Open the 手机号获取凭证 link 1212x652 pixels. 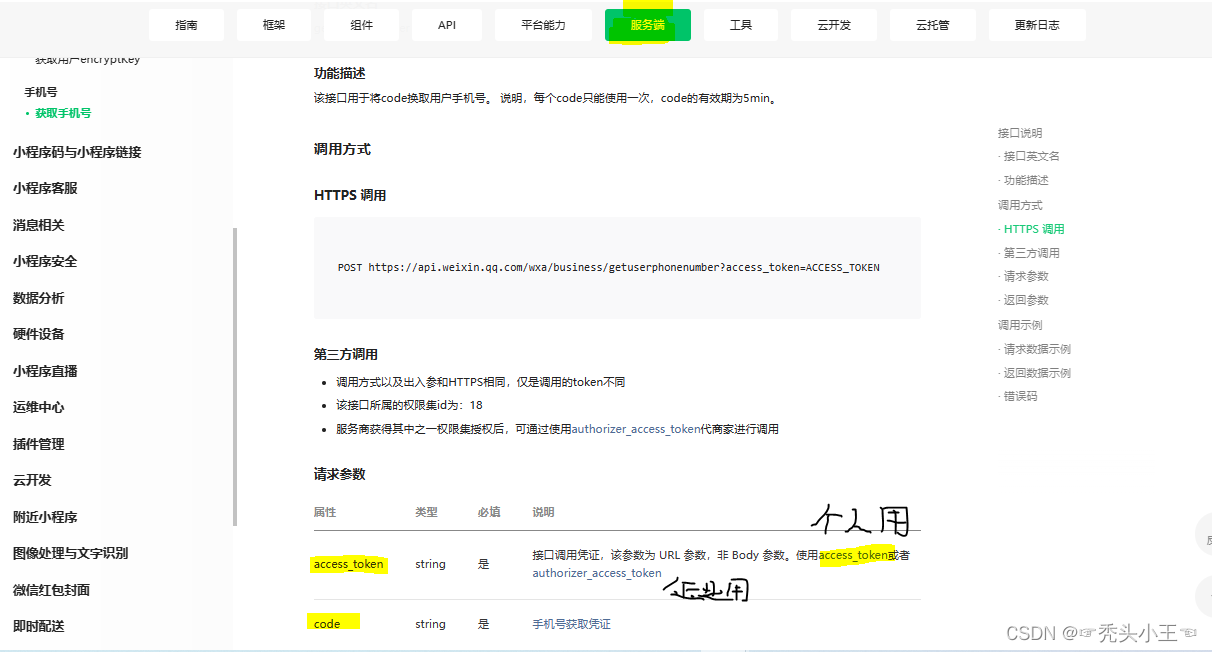[x=570, y=623]
